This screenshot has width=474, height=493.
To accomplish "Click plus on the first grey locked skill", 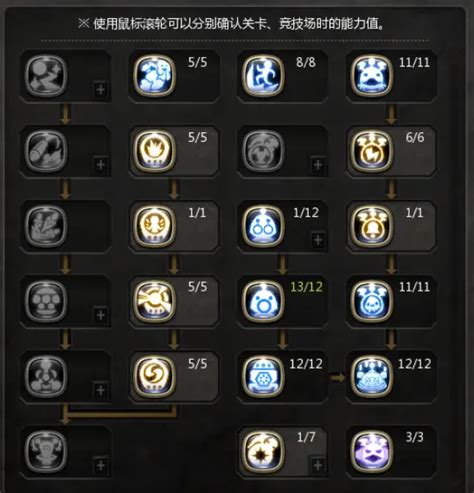I will [x=100, y=89].
